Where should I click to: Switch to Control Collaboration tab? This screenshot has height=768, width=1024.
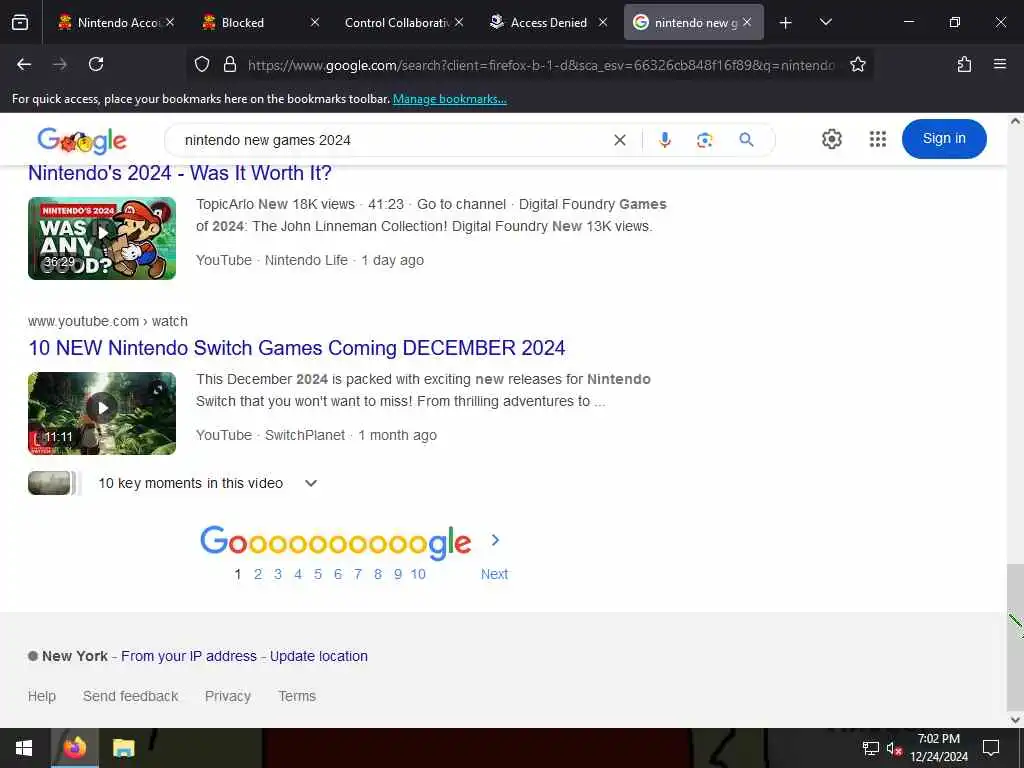pyautogui.click(x=402, y=23)
